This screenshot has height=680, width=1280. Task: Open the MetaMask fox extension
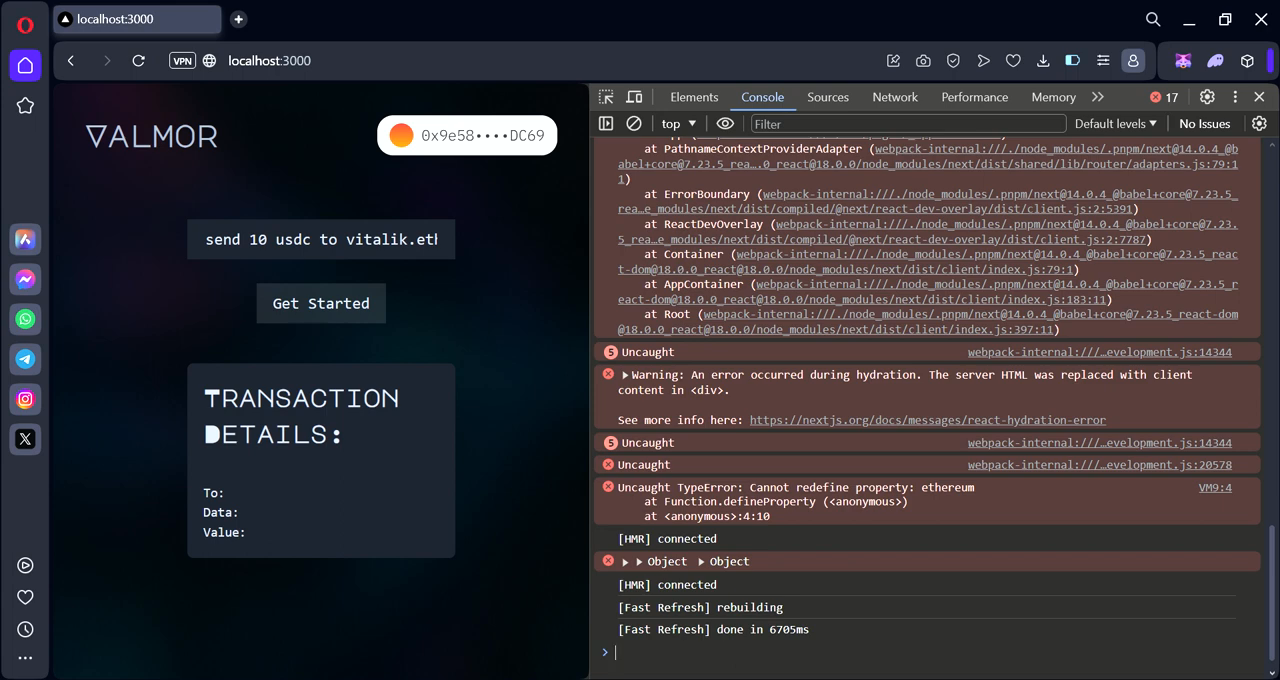(x=1183, y=61)
